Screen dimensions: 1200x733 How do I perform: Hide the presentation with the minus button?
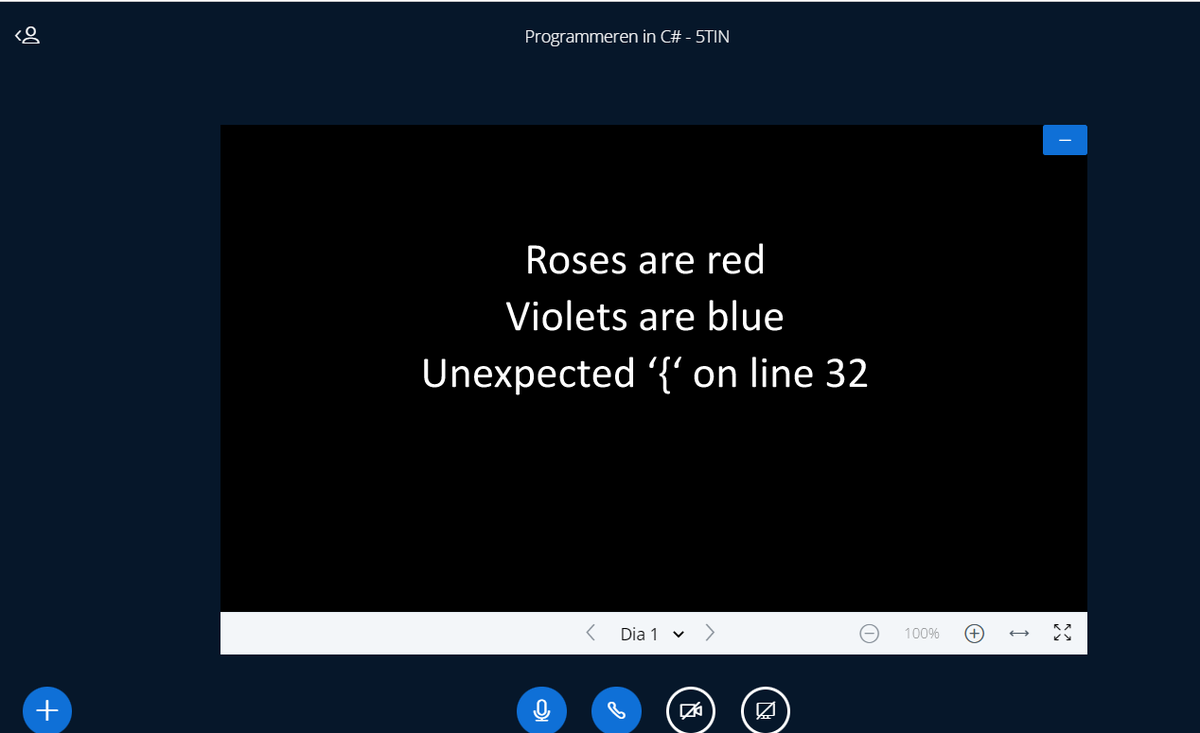(x=1065, y=140)
